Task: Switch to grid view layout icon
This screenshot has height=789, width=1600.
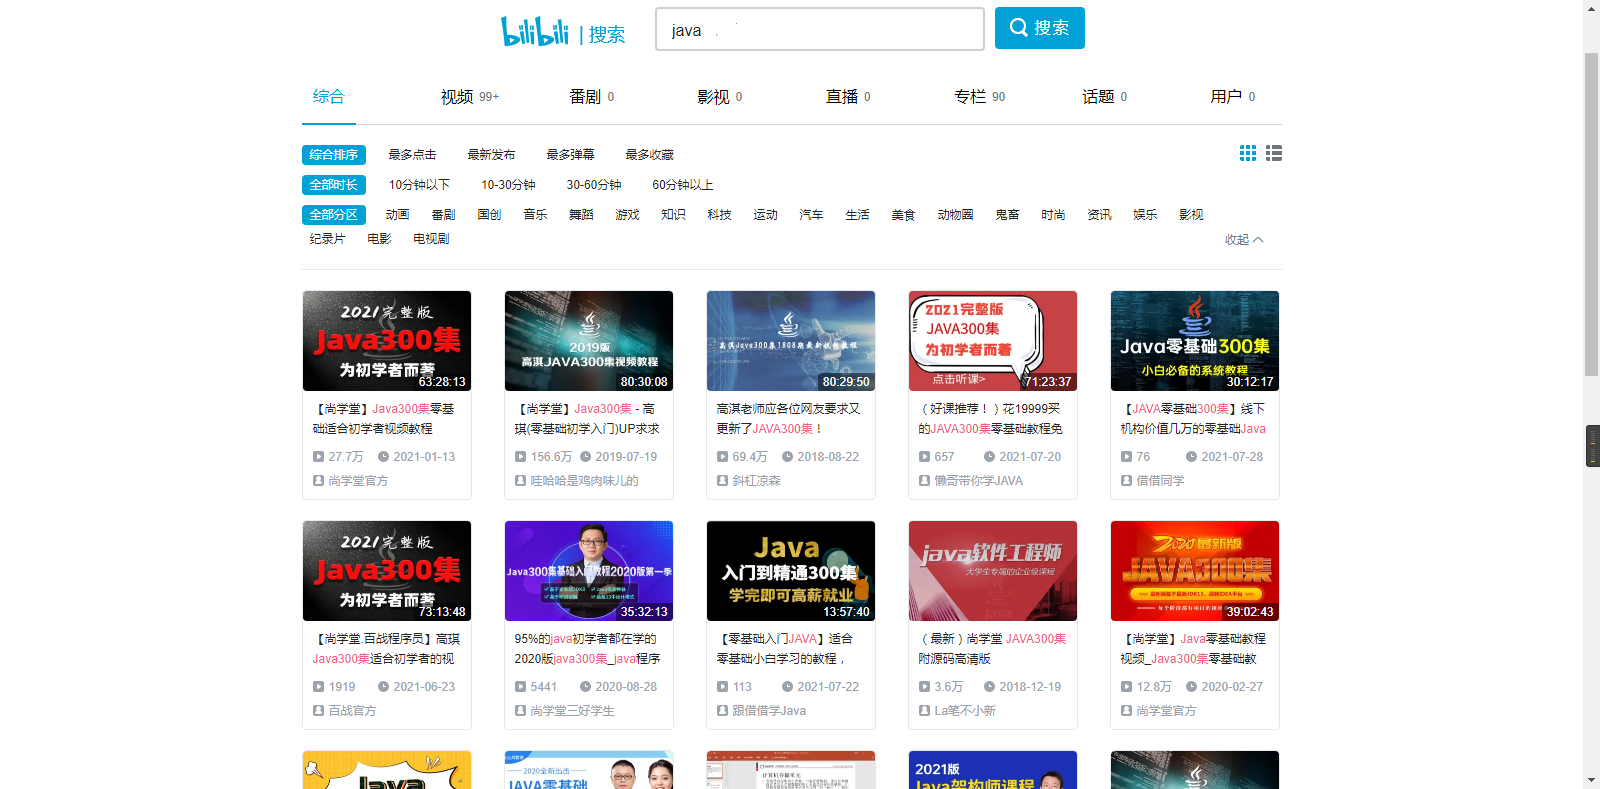Action: point(1248,153)
